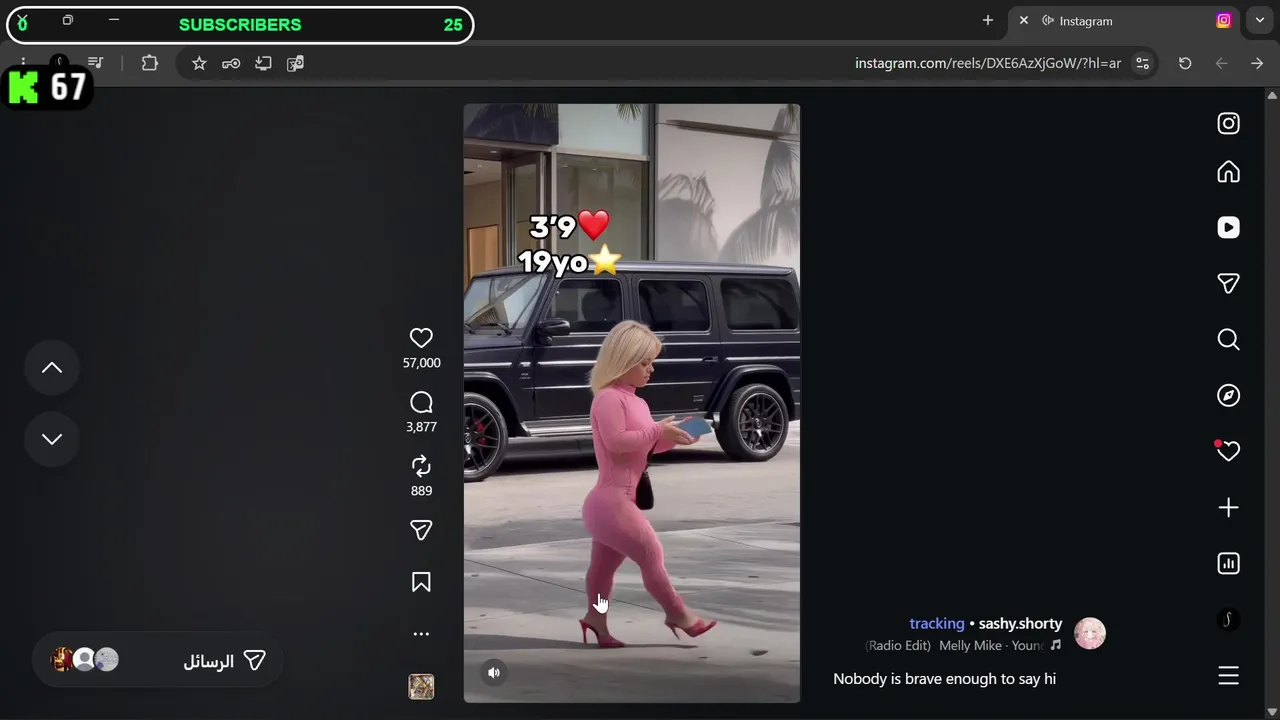Click the 889 reposts count
The width and height of the screenshot is (1280, 720).
tap(421, 491)
